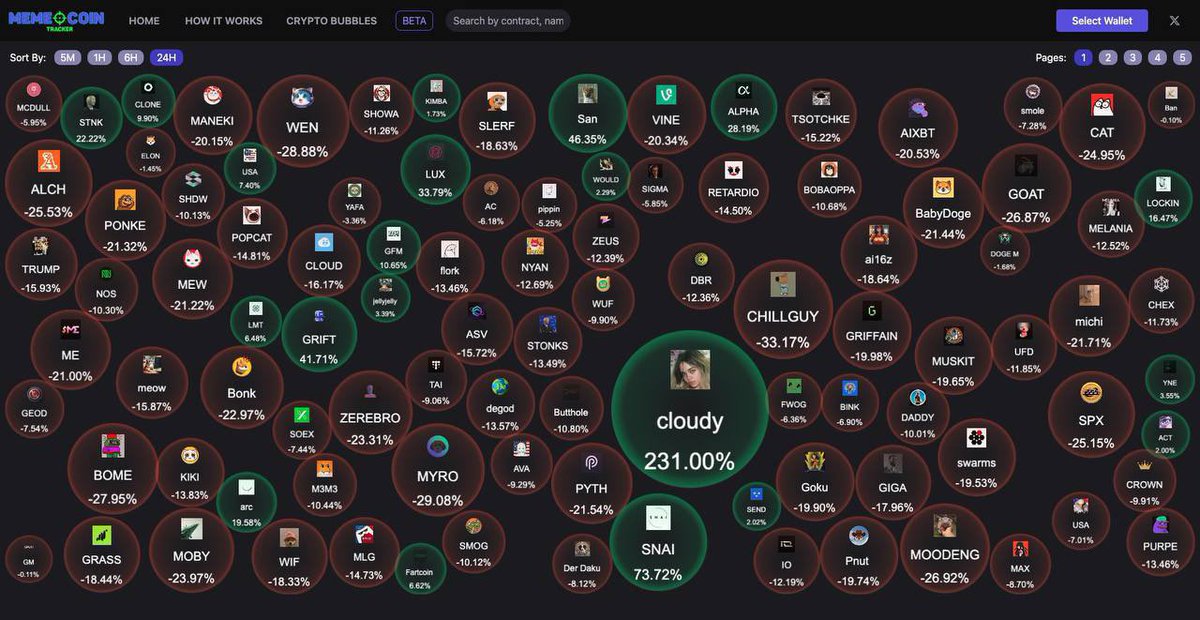This screenshot has width=1200, height=620.
Task: Open HOW IT WORKS page
Action: point(224,21)
